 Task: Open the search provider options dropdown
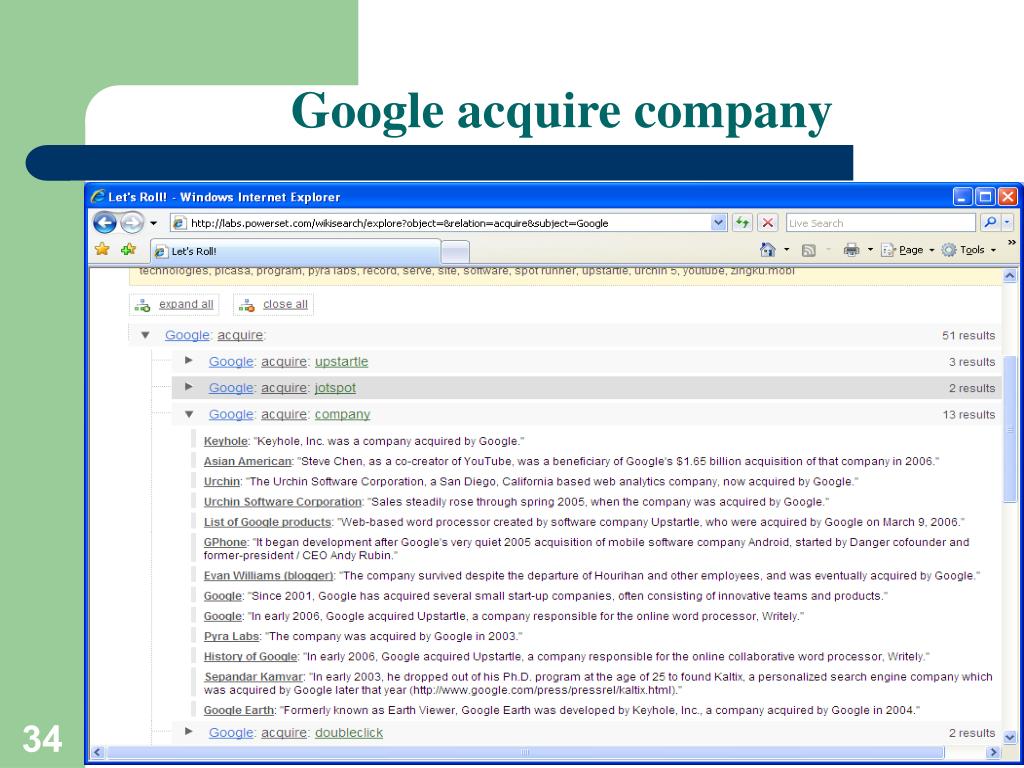pos(1008,223)
